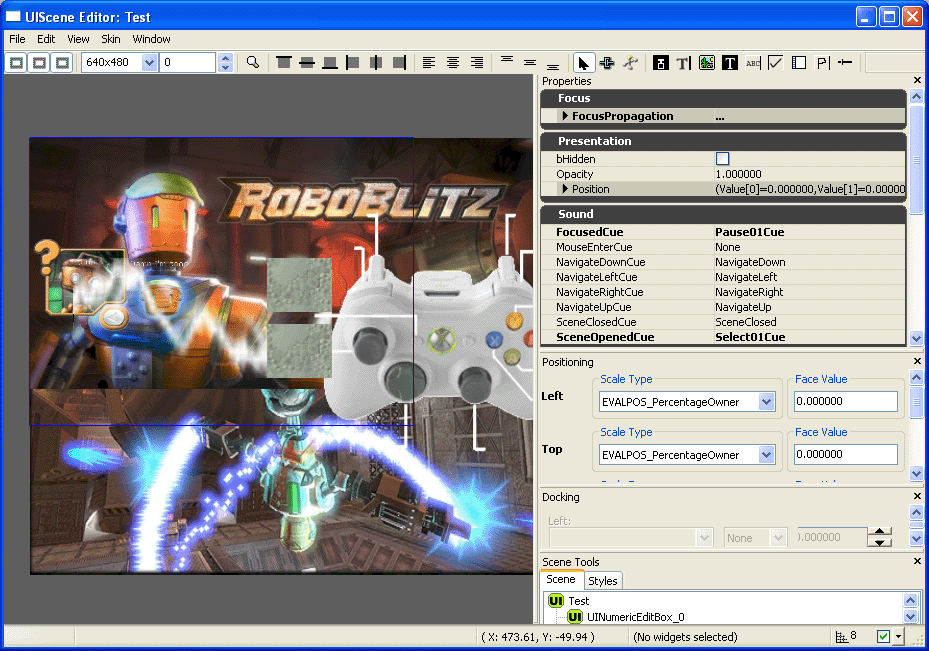Select the panel widget tool
The image size is (929, 651).
(x=799, y=62)
